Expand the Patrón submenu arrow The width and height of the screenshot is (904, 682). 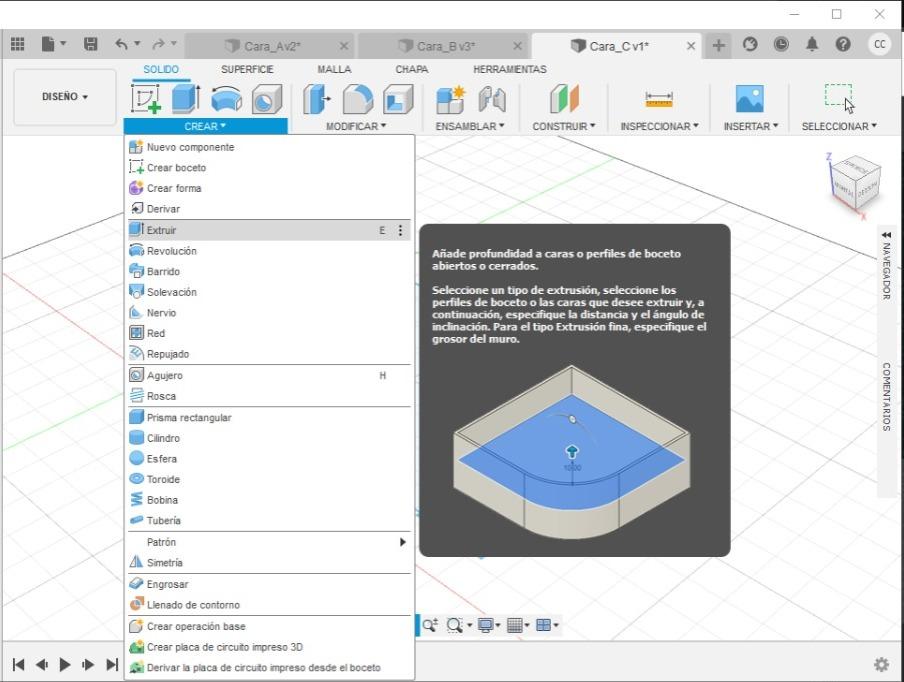tap(402, 542)
